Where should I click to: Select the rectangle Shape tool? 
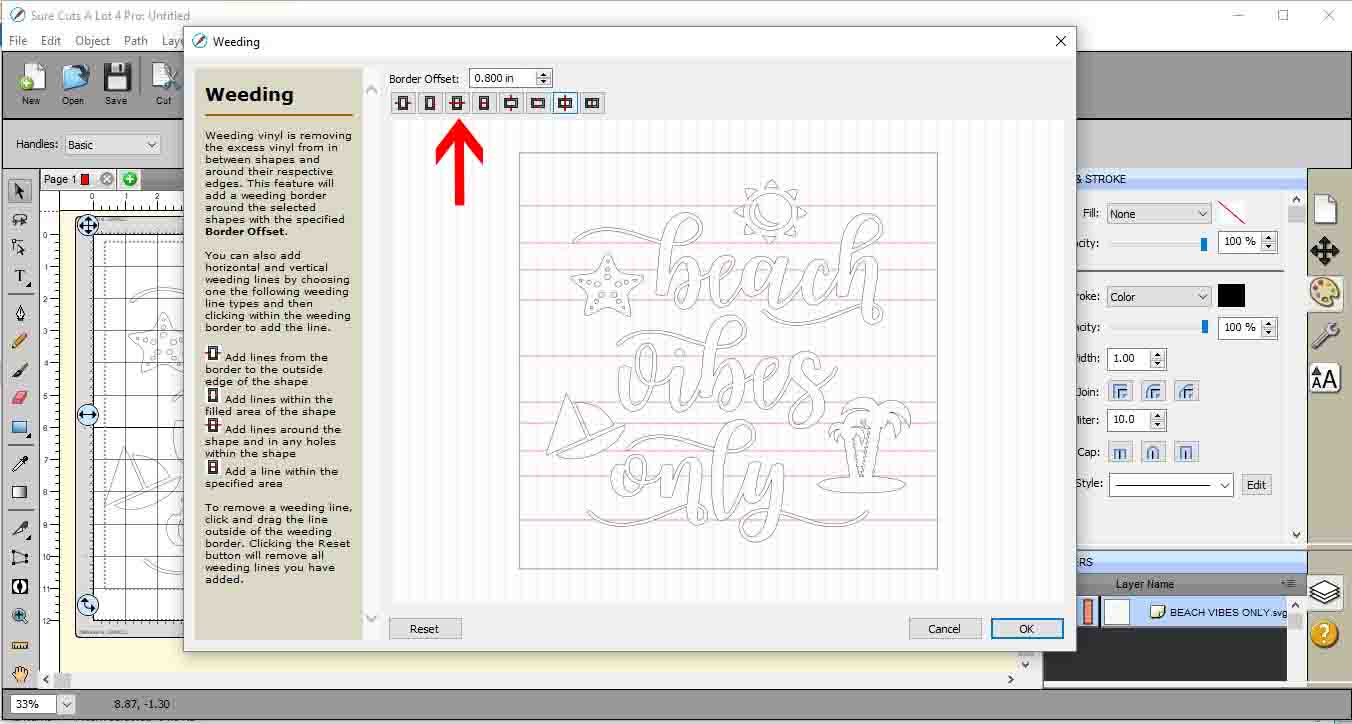point(19,428)
